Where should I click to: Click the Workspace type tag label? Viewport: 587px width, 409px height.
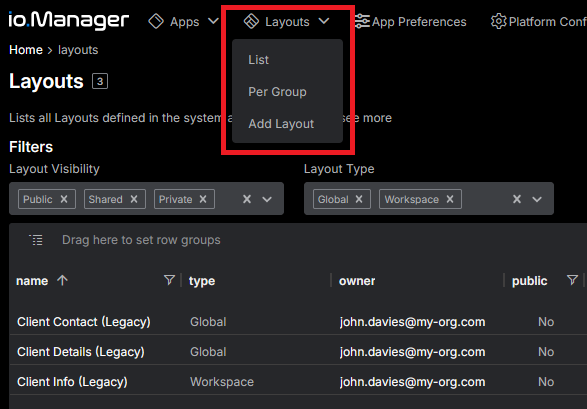412,200
